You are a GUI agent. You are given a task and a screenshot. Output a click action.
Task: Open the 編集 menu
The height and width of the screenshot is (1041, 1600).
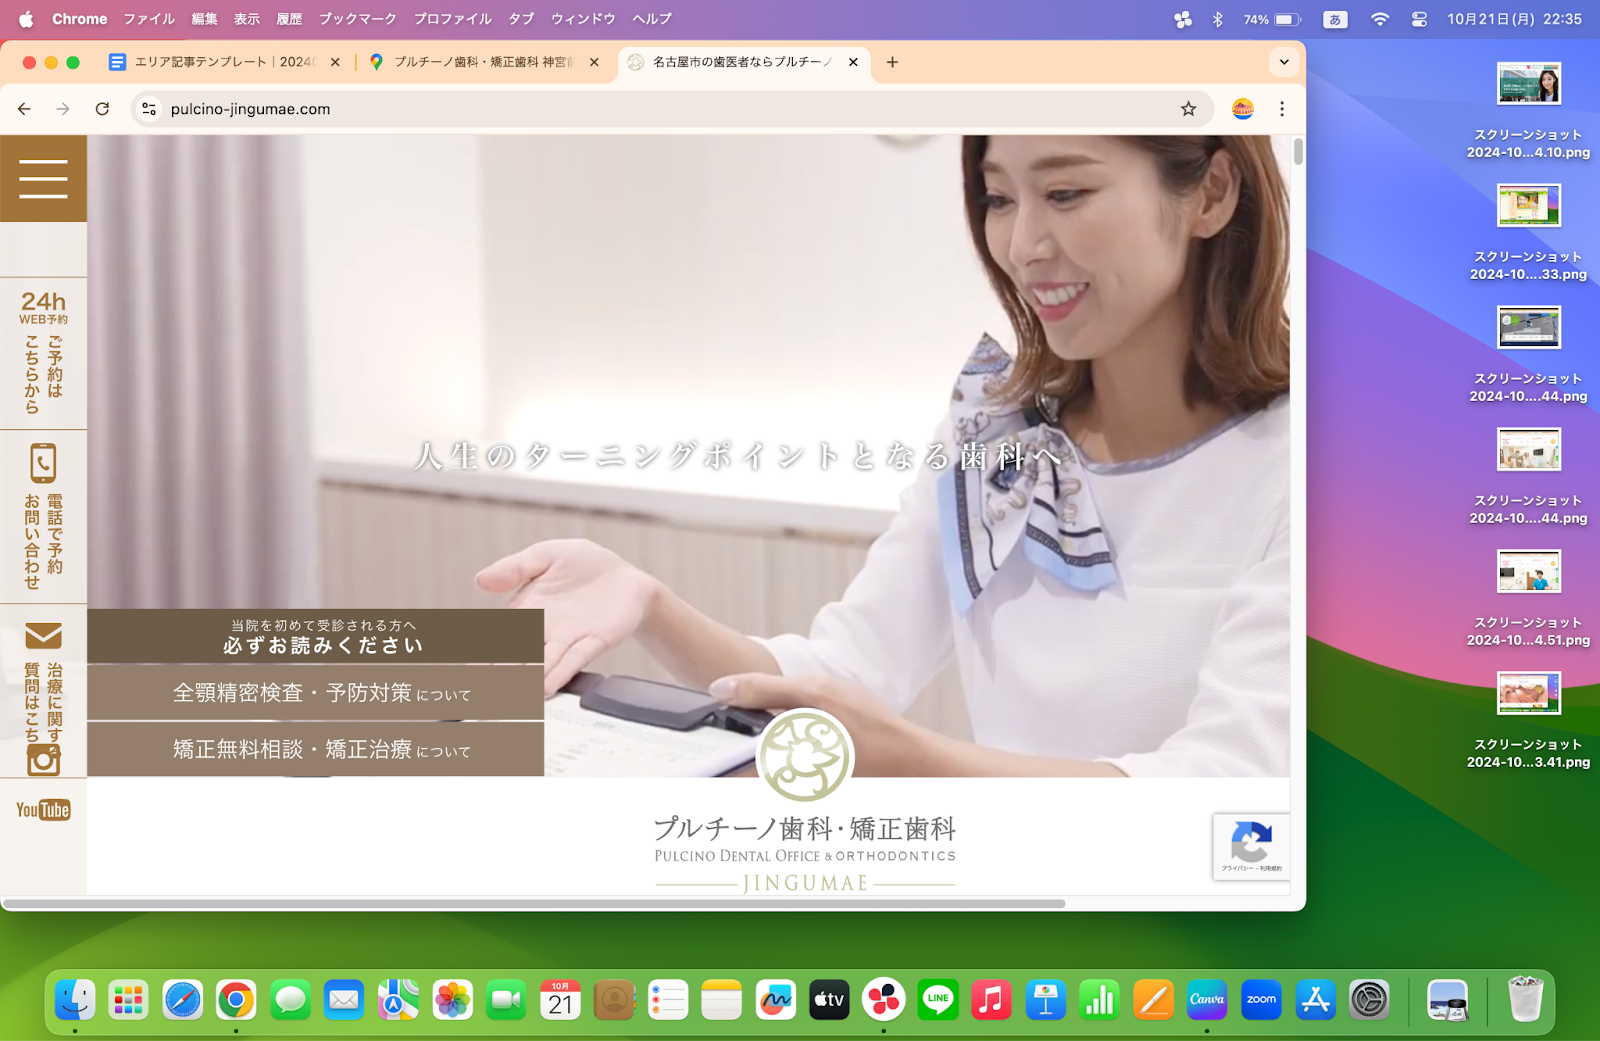pos(204,19)
